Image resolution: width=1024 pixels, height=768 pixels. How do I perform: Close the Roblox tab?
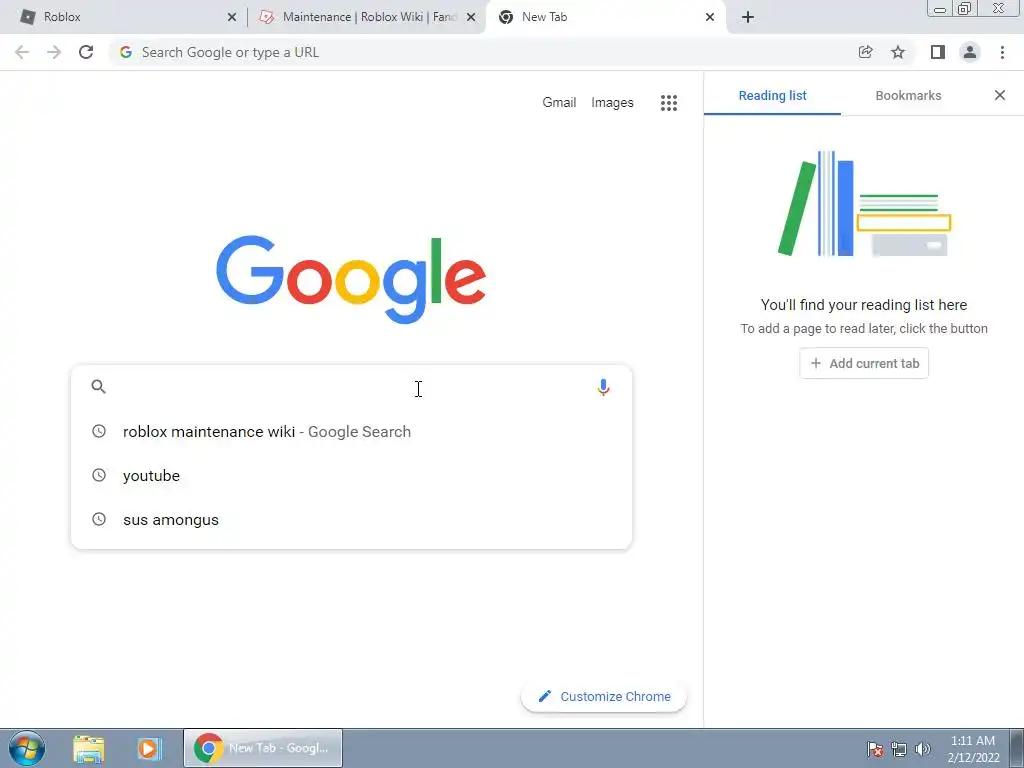pos(232,17)
